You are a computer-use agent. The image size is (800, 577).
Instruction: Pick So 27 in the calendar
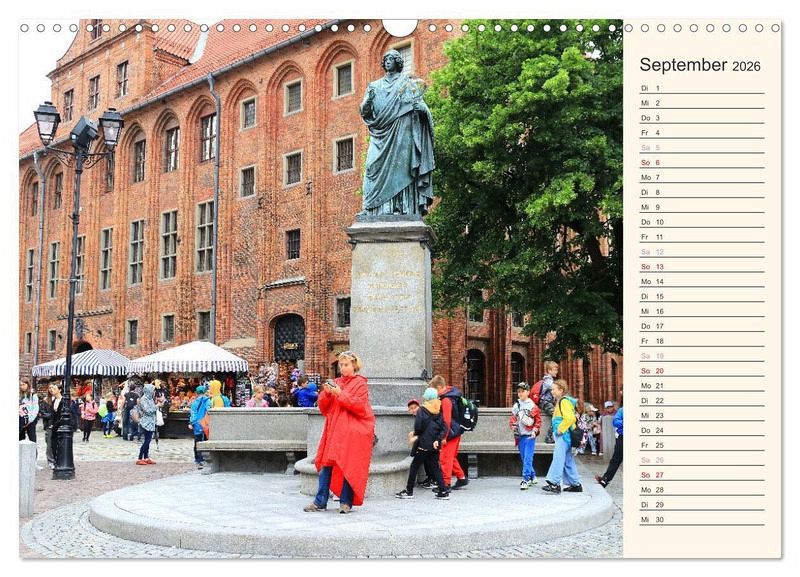[x=701, y=475]
